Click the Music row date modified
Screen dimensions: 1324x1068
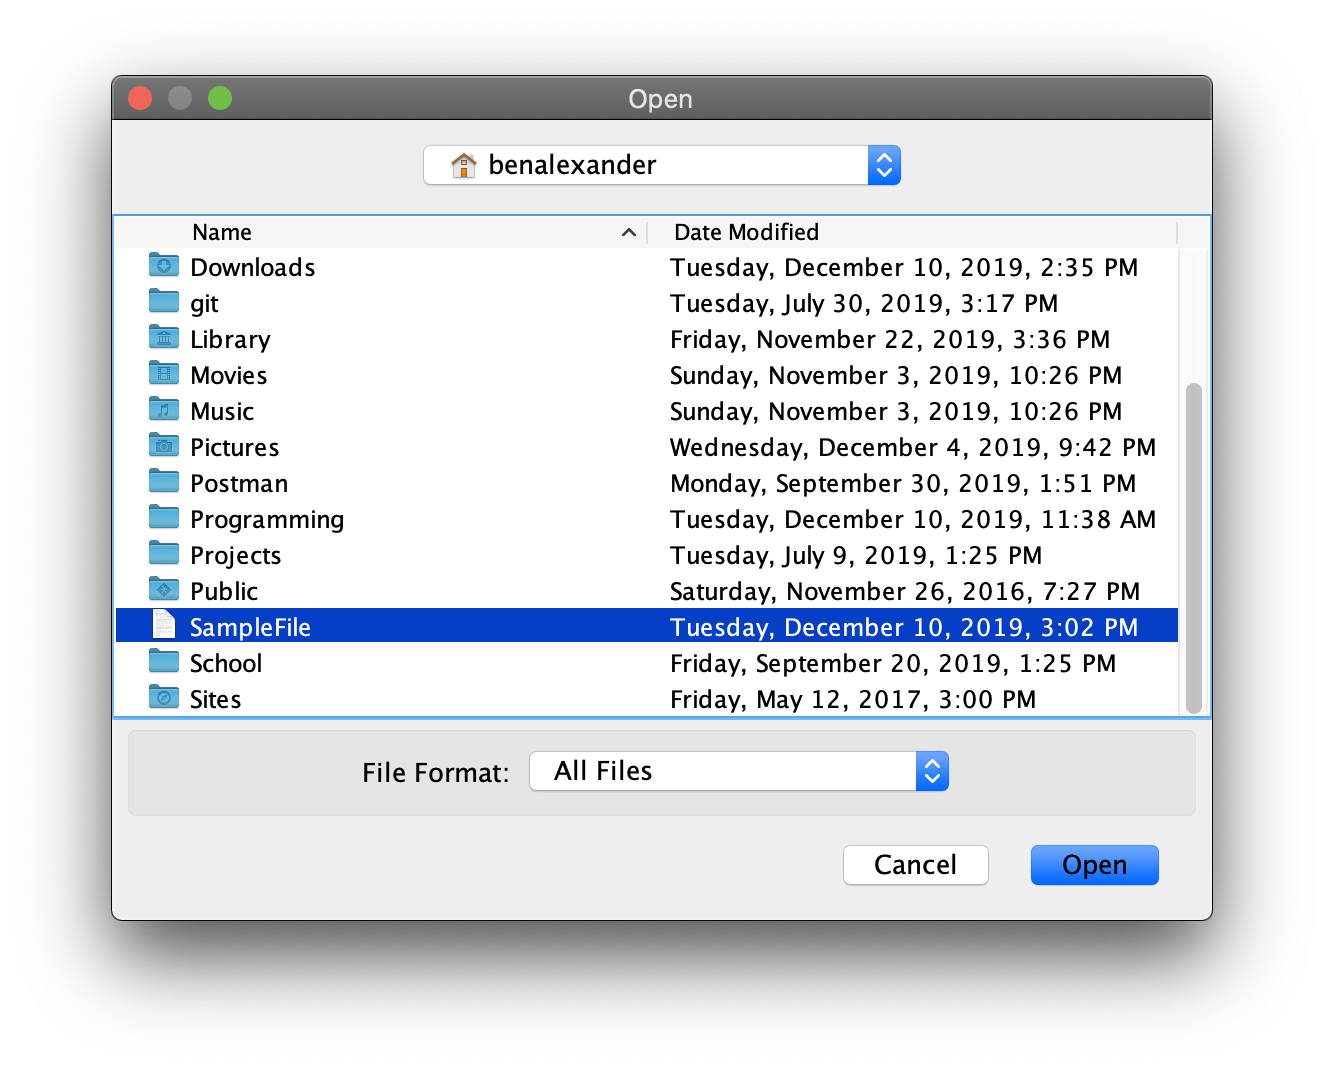pos(896,412)
